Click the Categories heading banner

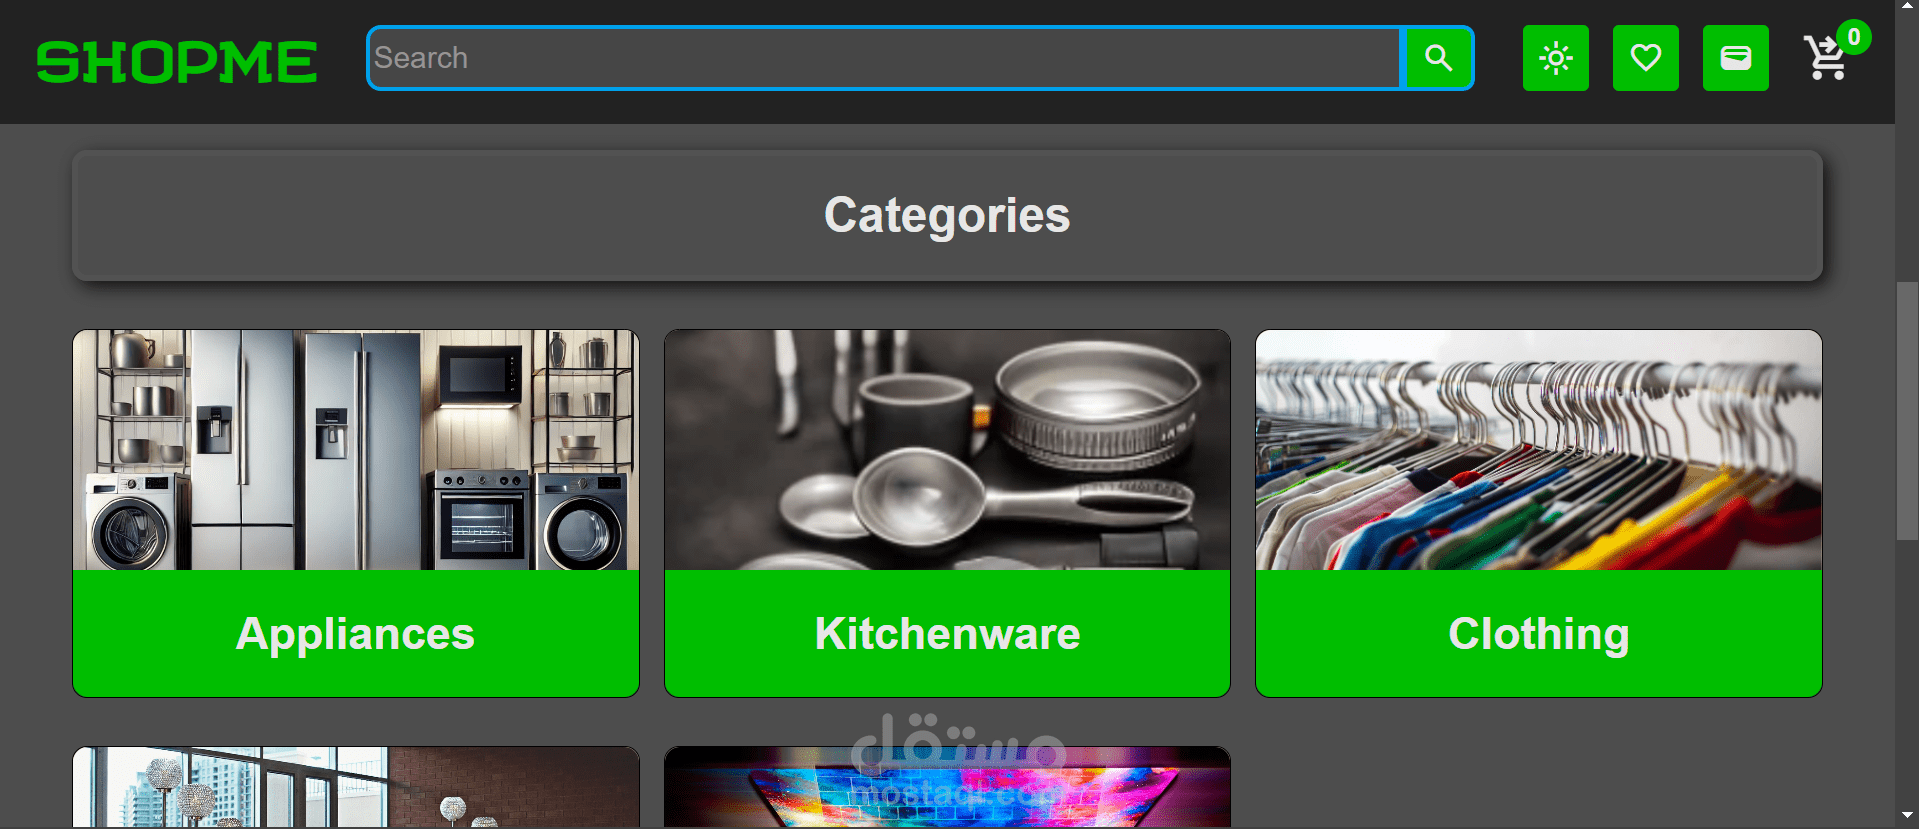(947, 215)
